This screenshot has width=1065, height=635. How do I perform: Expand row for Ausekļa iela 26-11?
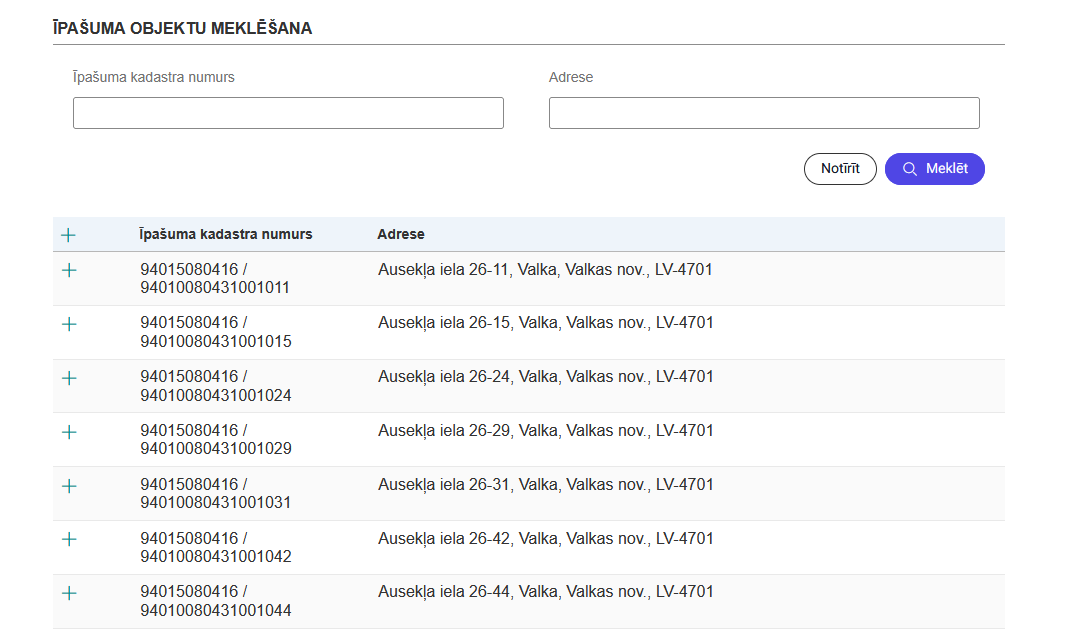[x=69, y=270]
